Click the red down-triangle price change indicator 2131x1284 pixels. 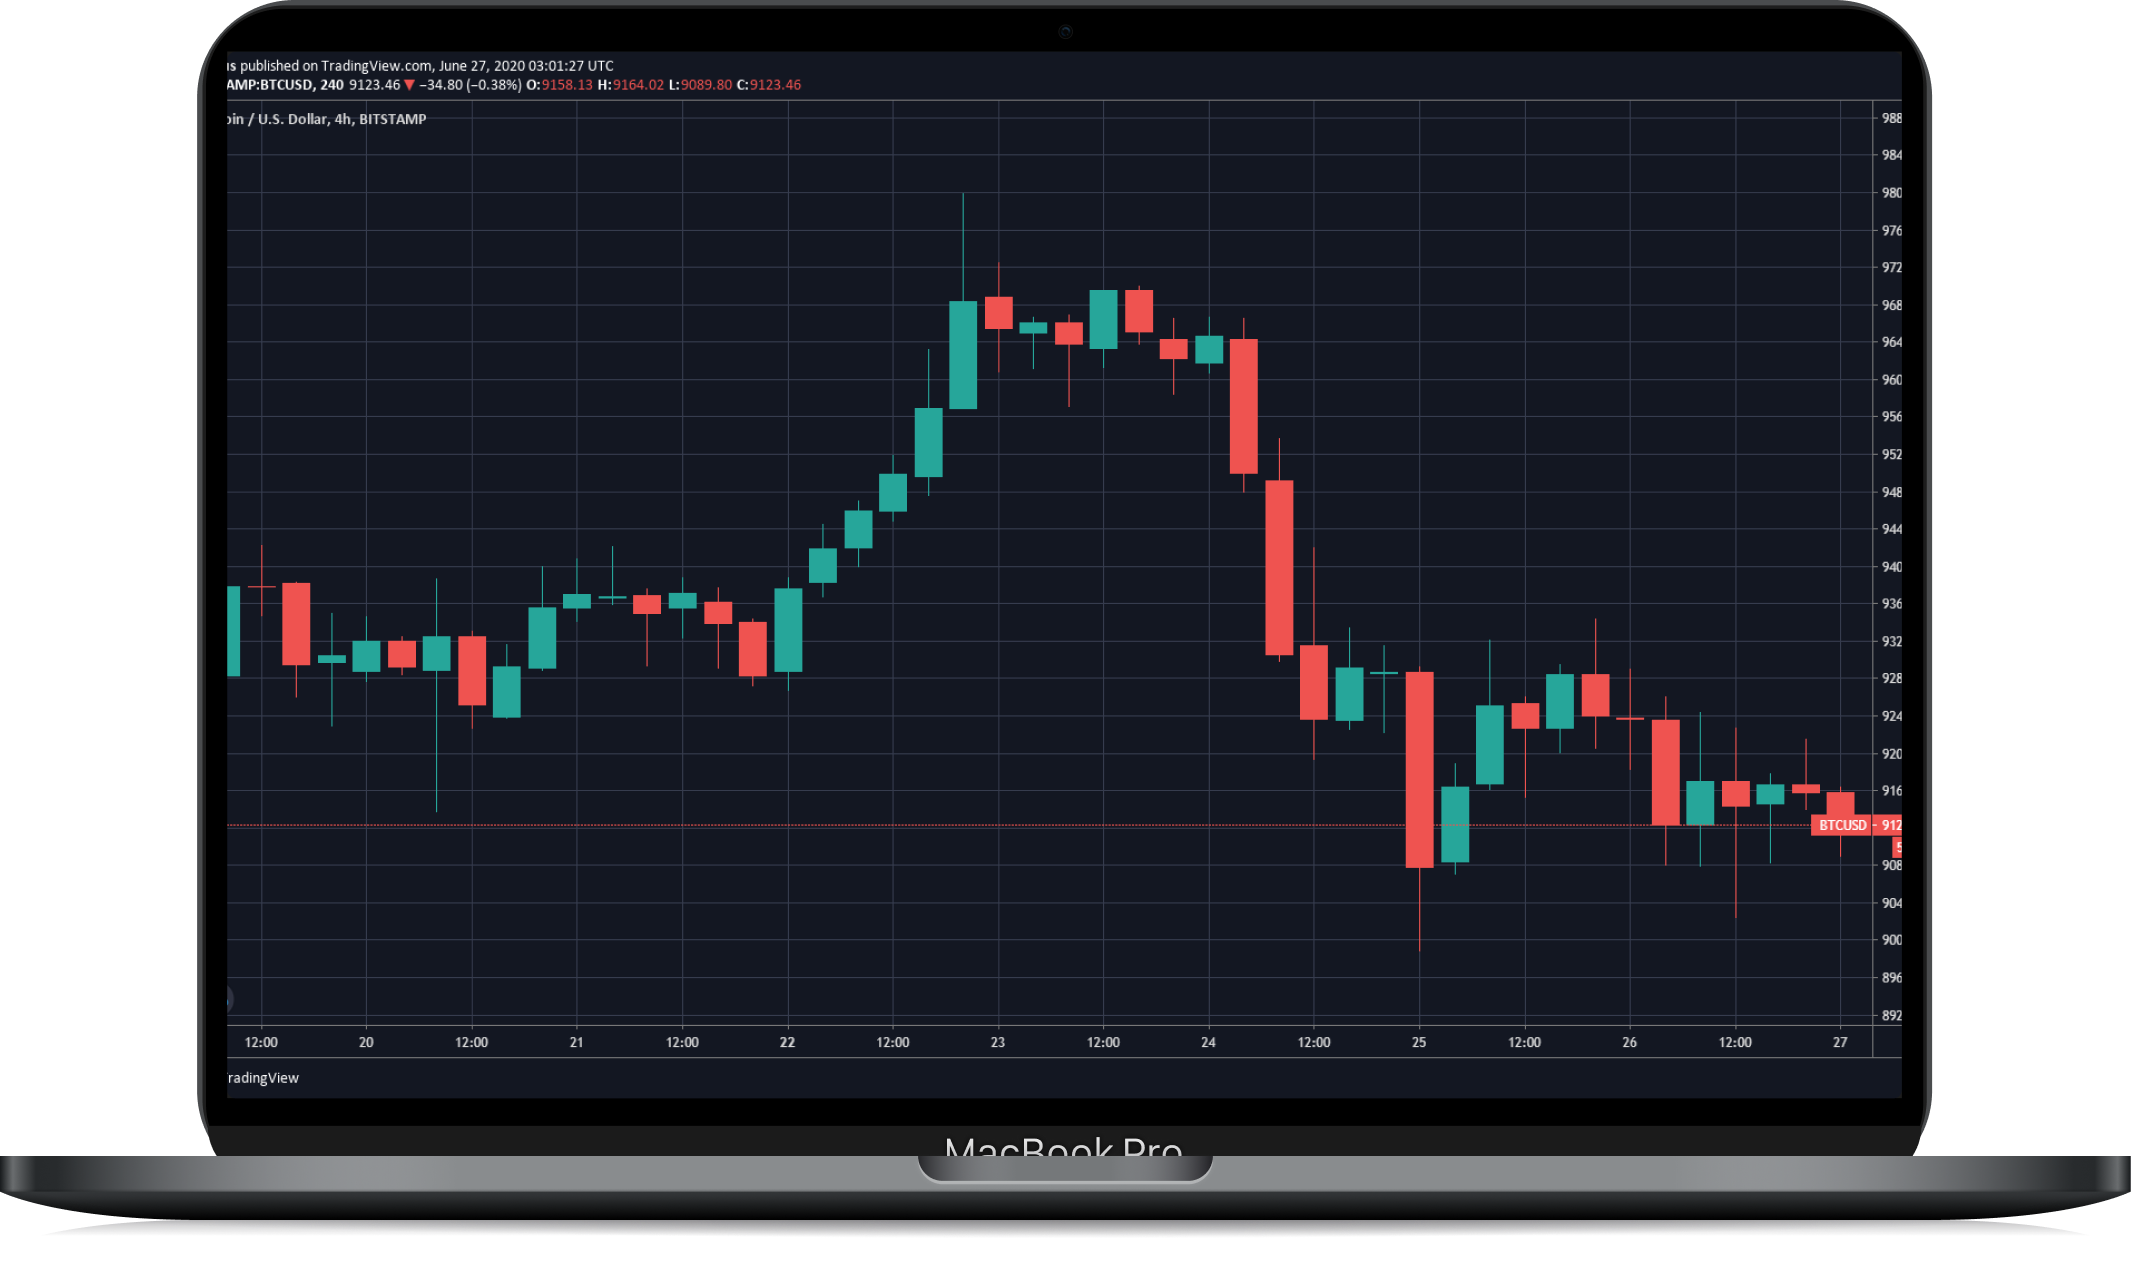pos(409,85)
